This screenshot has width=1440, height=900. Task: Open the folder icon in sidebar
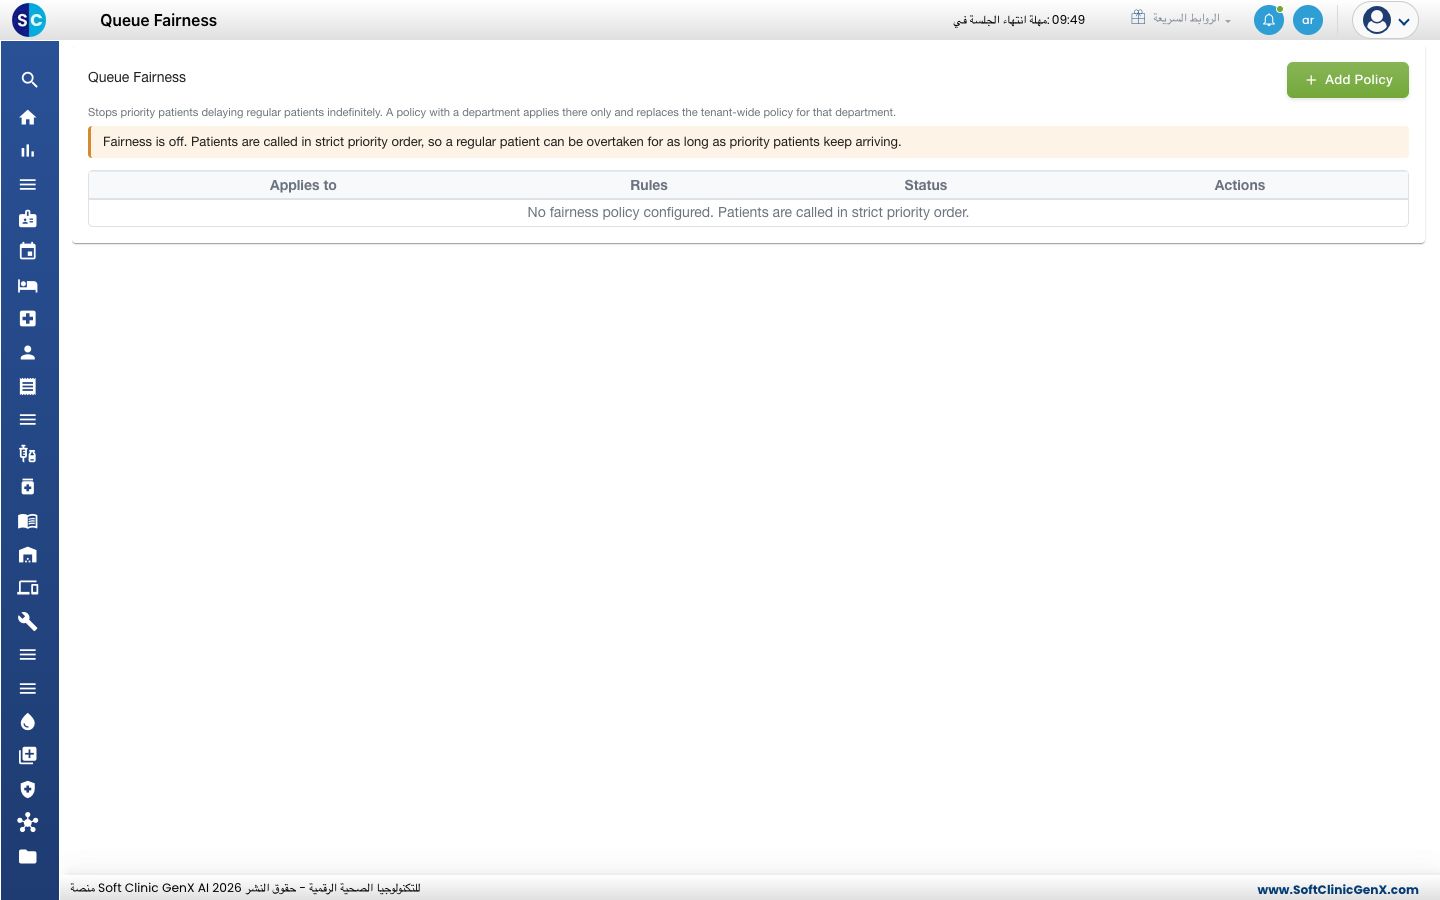(28, 856)
